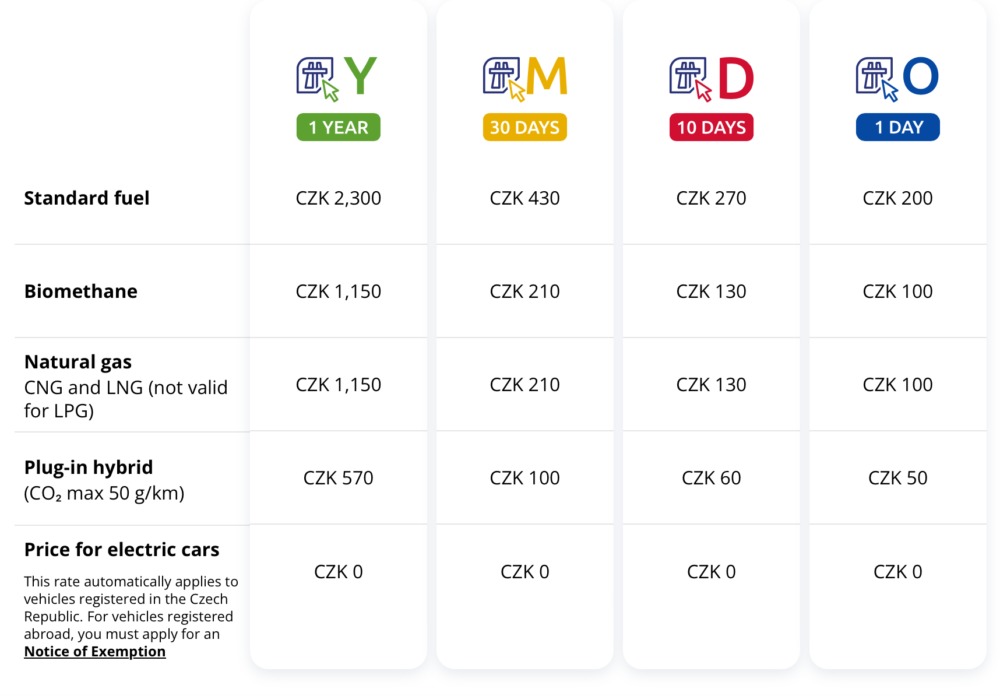Select the red 10 DAYS badge
The width and height of the screenshot is (1000, 696).
[x=711, y=127]
